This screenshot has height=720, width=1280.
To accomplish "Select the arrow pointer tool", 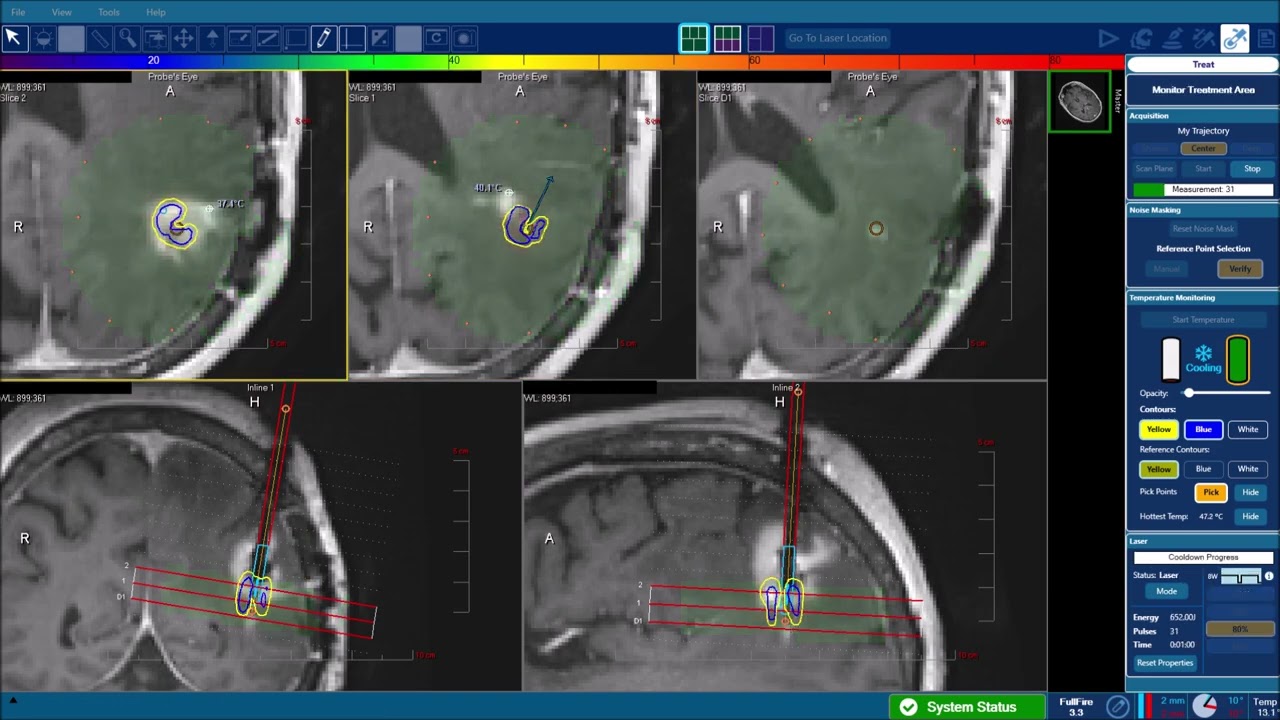I will (x=13, y=38).
